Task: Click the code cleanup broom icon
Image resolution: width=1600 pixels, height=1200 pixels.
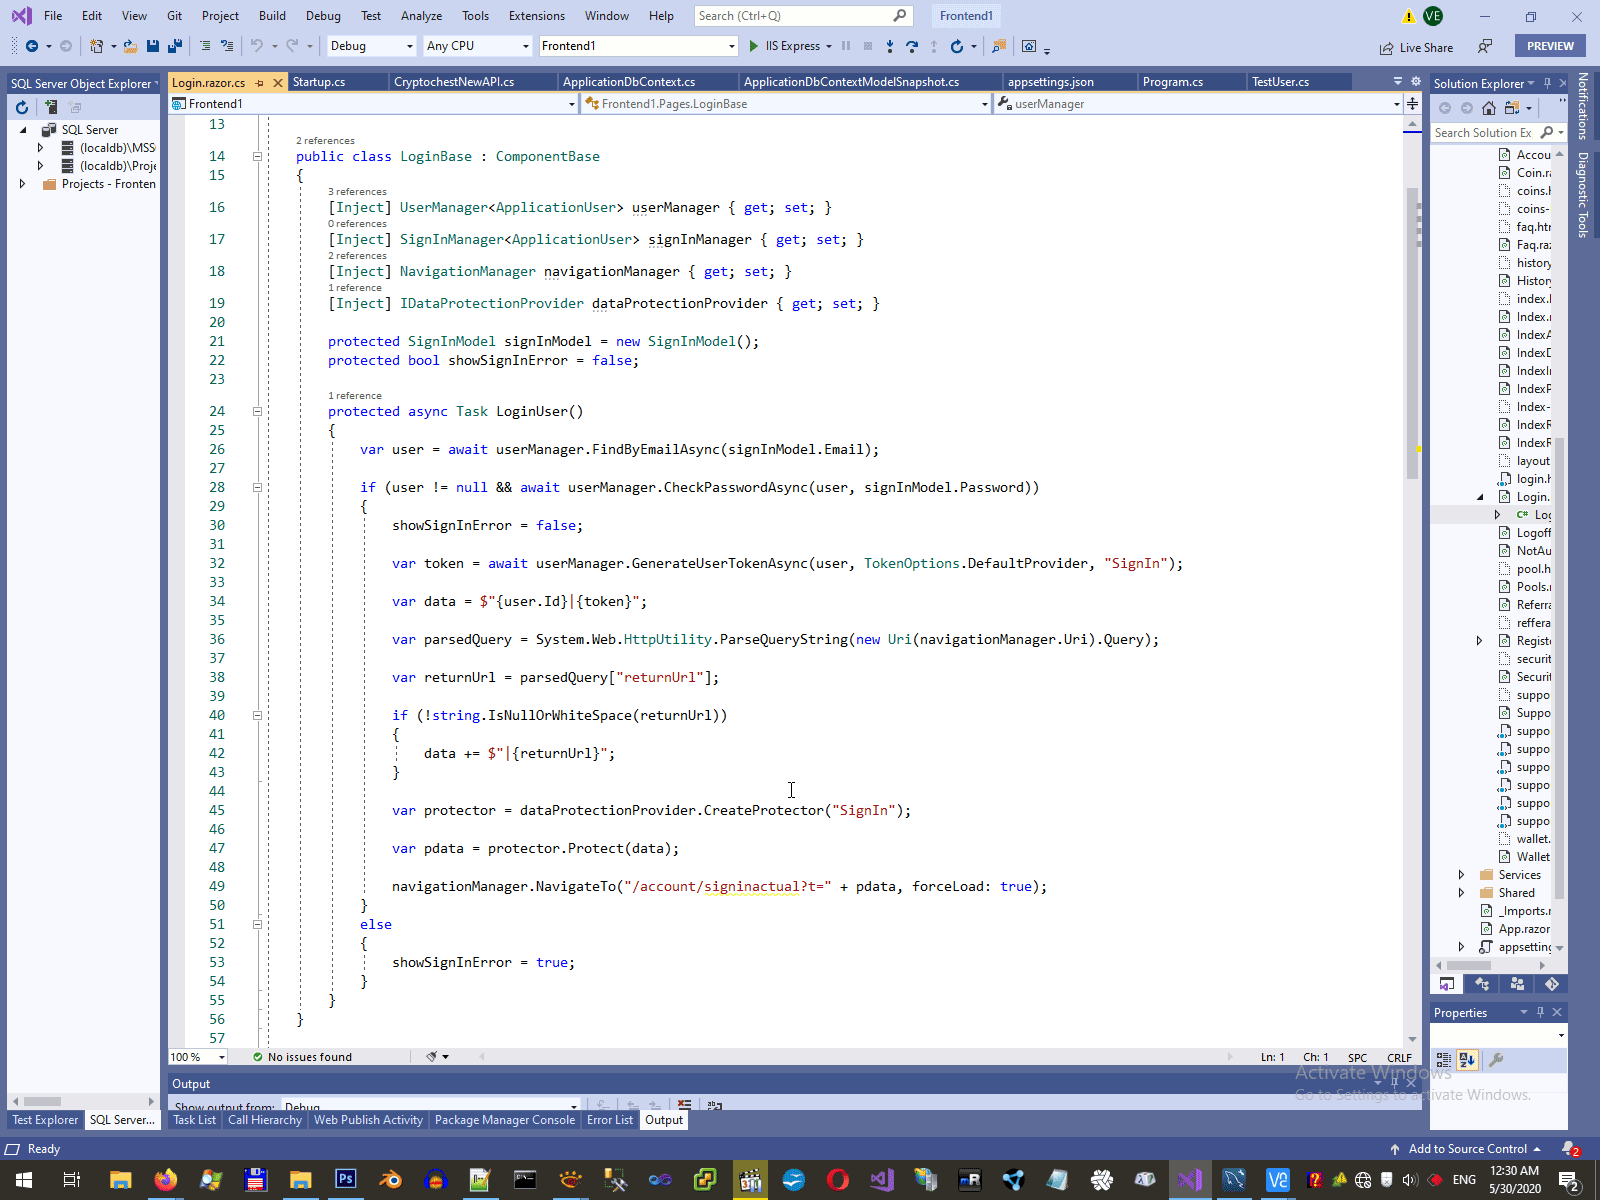Action: tap(432, 1057)
